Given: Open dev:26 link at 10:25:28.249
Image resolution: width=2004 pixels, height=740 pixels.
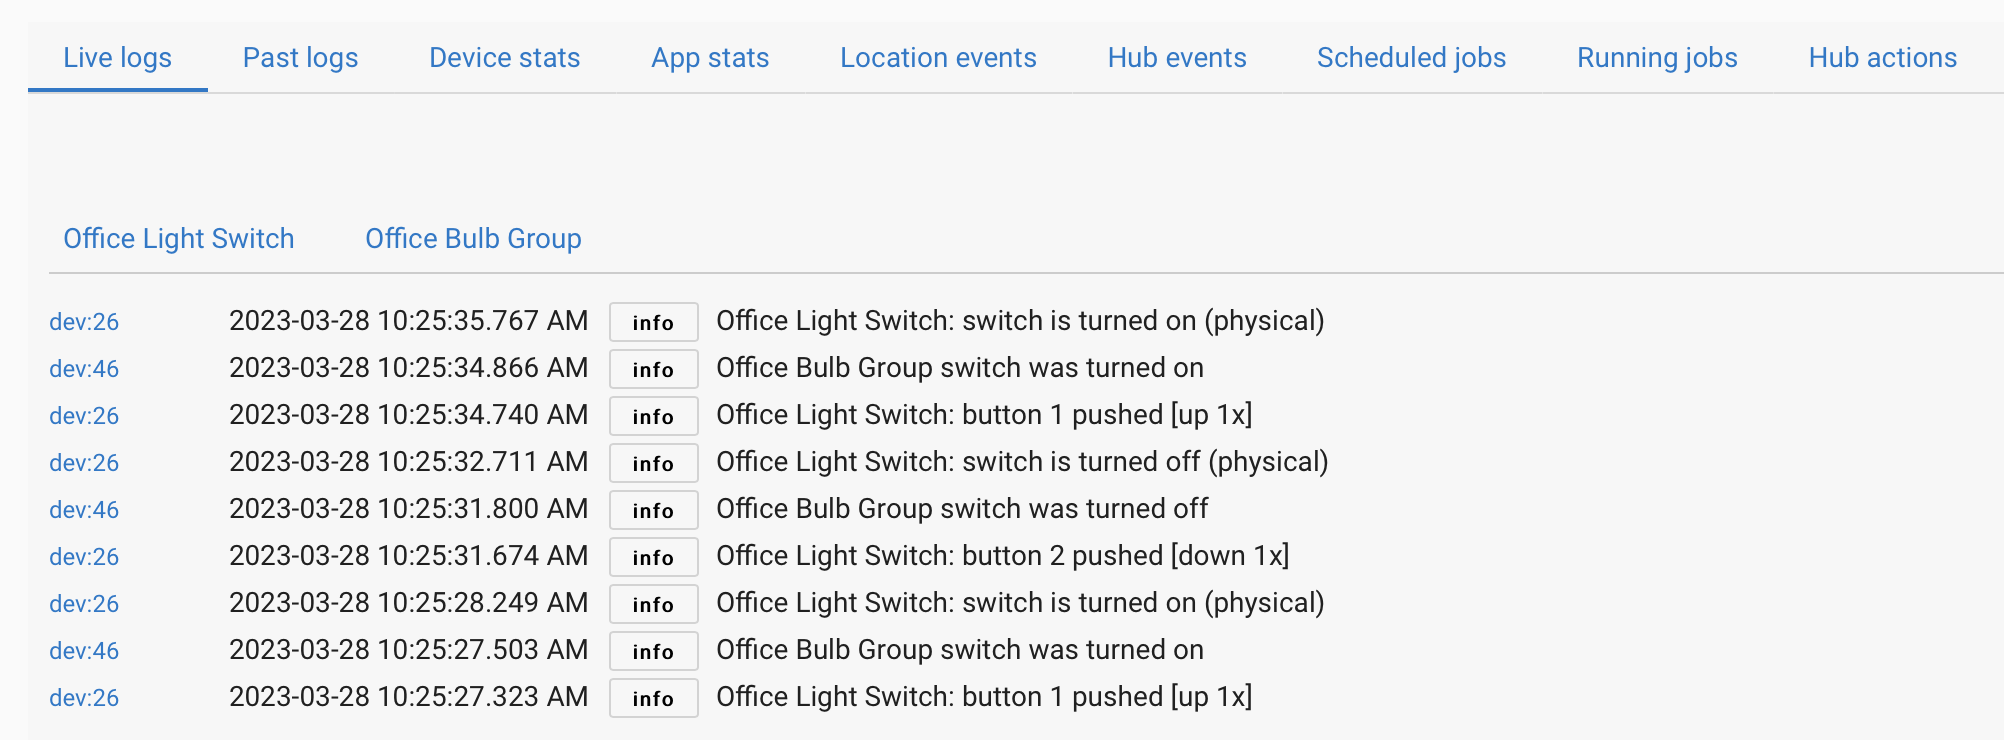Looking at the screenshot, I should 84,604.
